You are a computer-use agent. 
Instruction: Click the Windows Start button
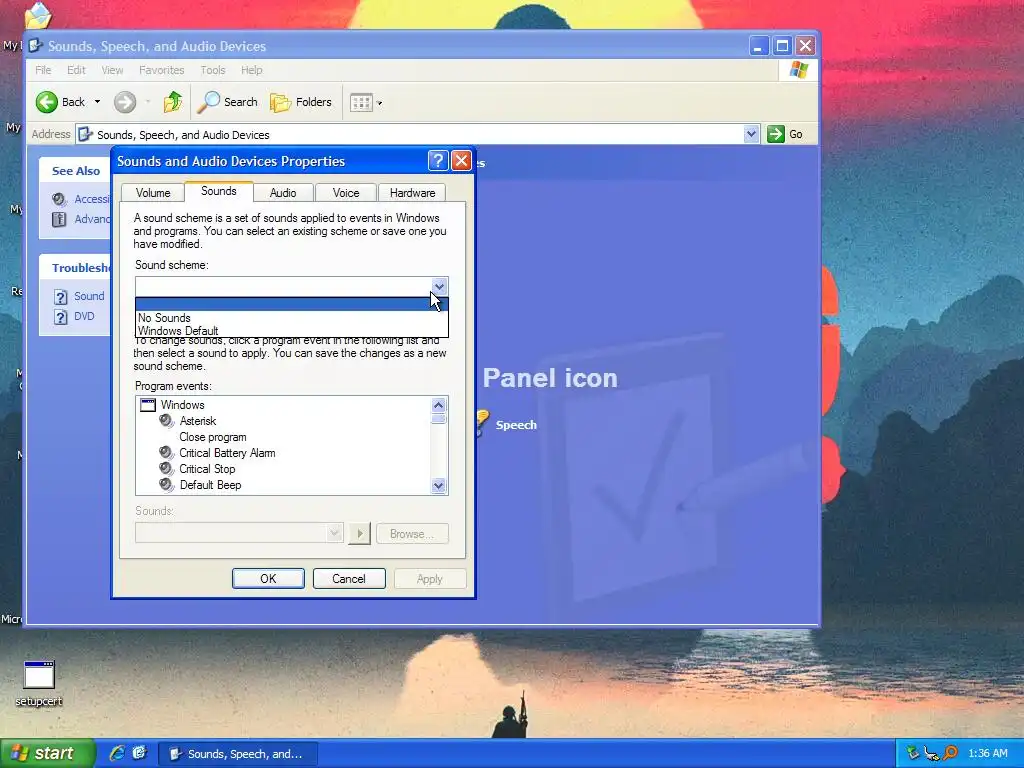point(46,754)
